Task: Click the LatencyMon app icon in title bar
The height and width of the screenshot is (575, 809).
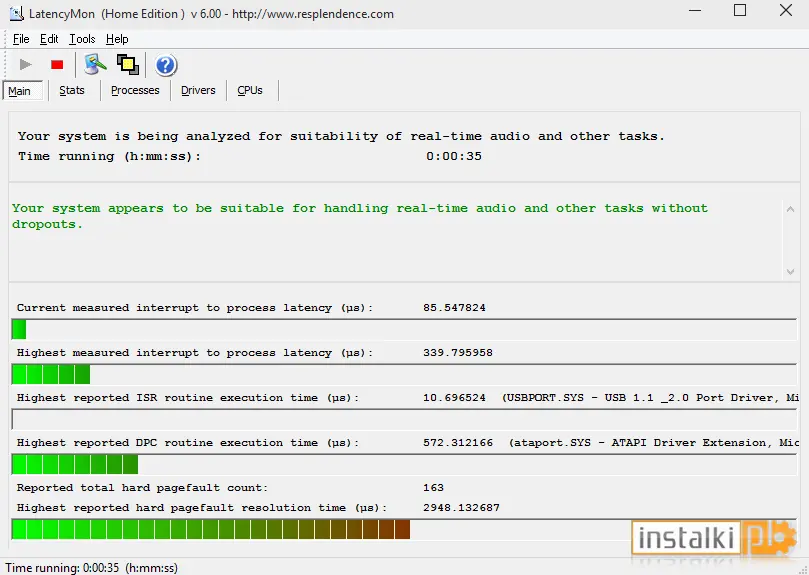Action: pos(17,13)
